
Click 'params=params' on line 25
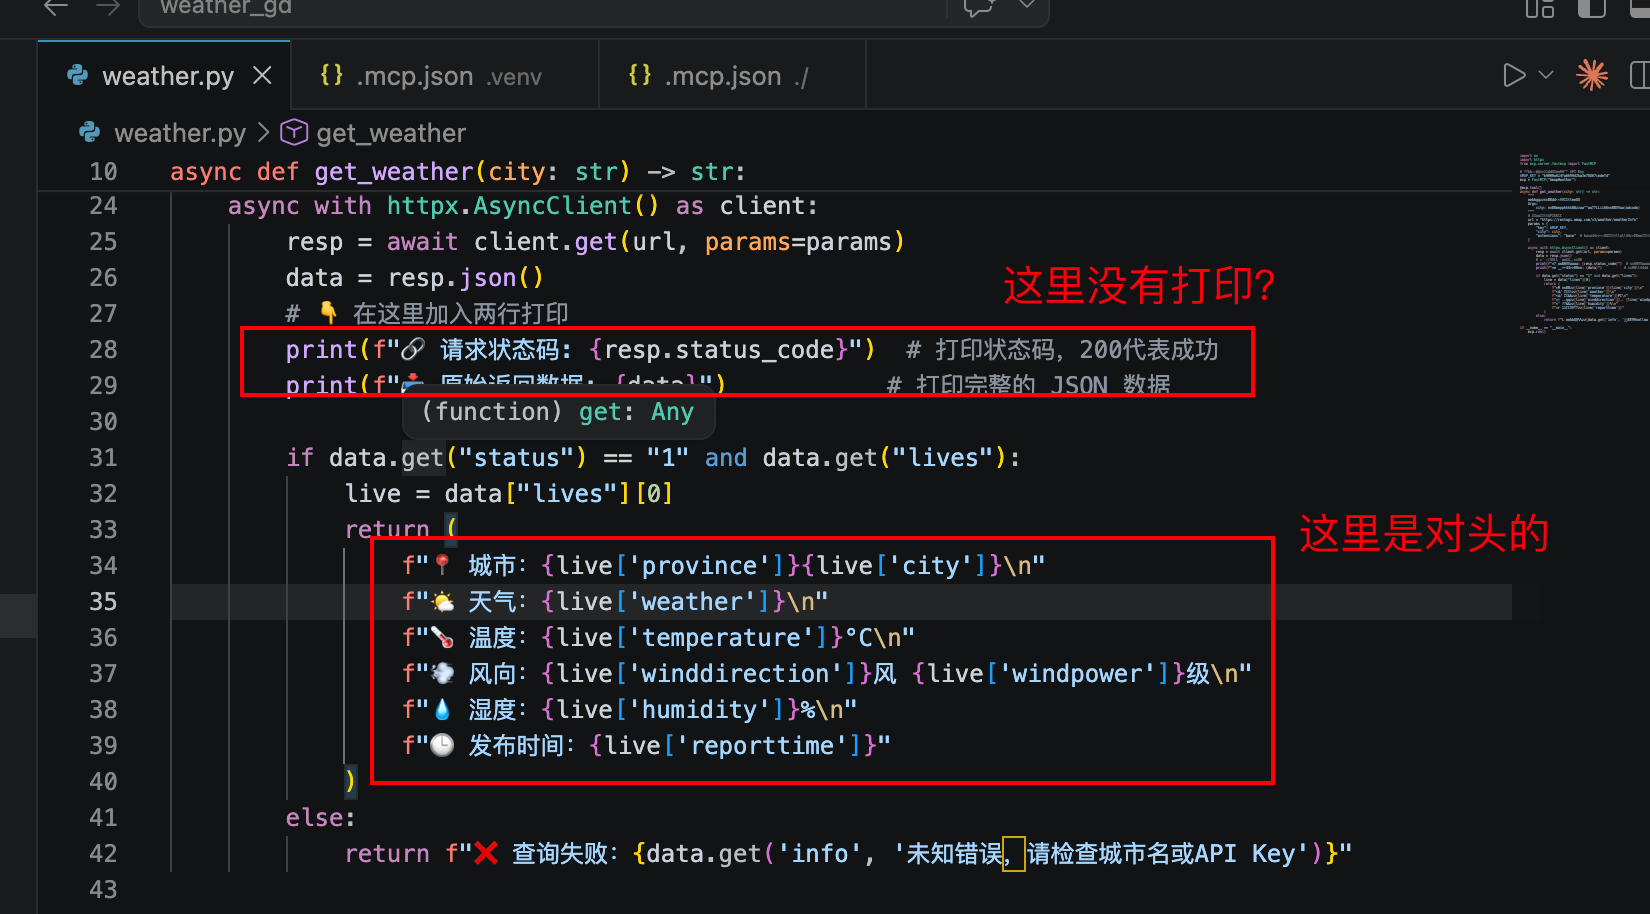point(798,242)
